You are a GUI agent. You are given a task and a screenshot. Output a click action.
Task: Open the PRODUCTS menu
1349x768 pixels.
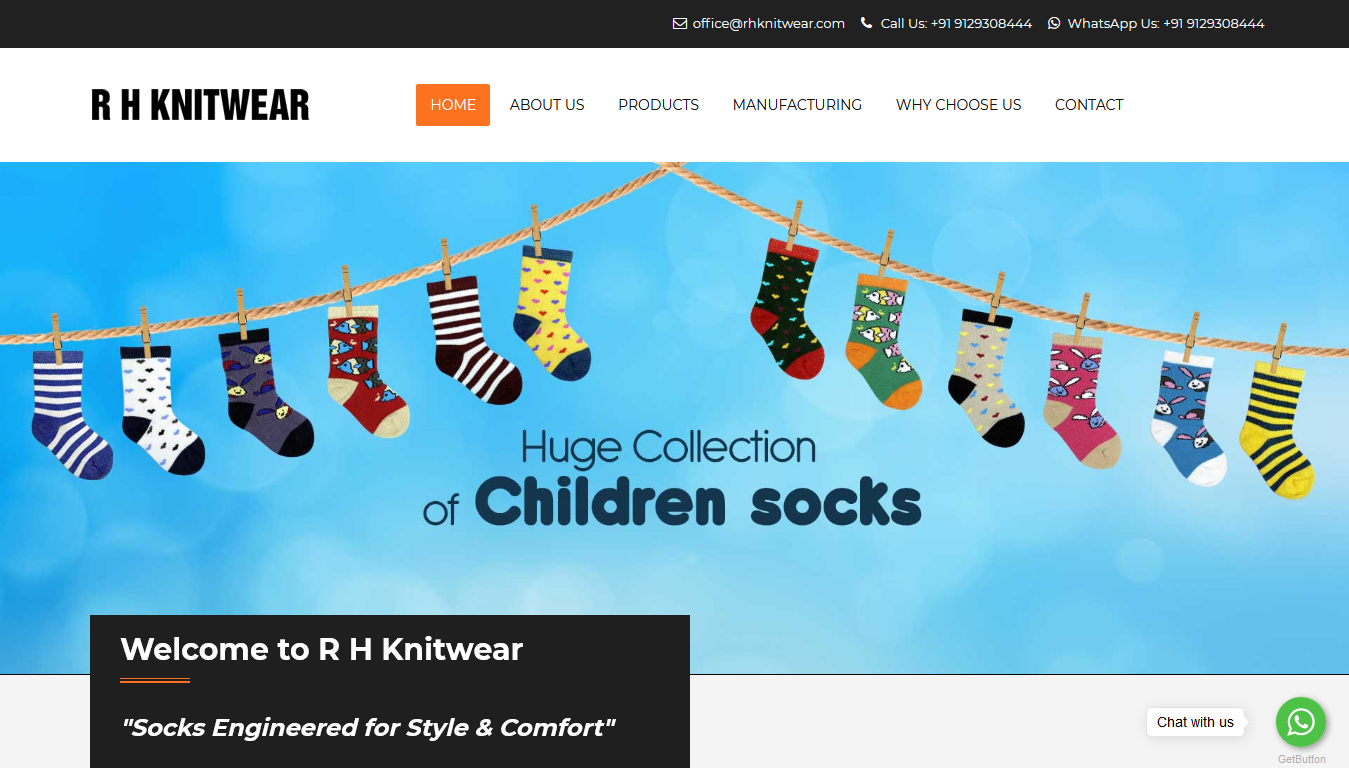coord(658,105)
